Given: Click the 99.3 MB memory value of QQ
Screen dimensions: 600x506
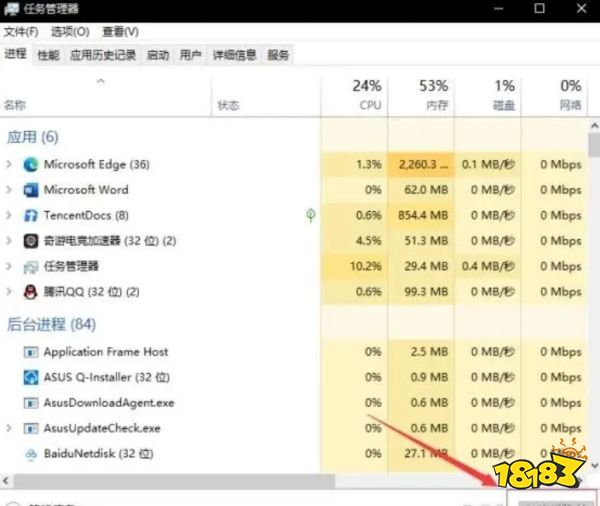Looking at the screenshot, I should [426, 292].
